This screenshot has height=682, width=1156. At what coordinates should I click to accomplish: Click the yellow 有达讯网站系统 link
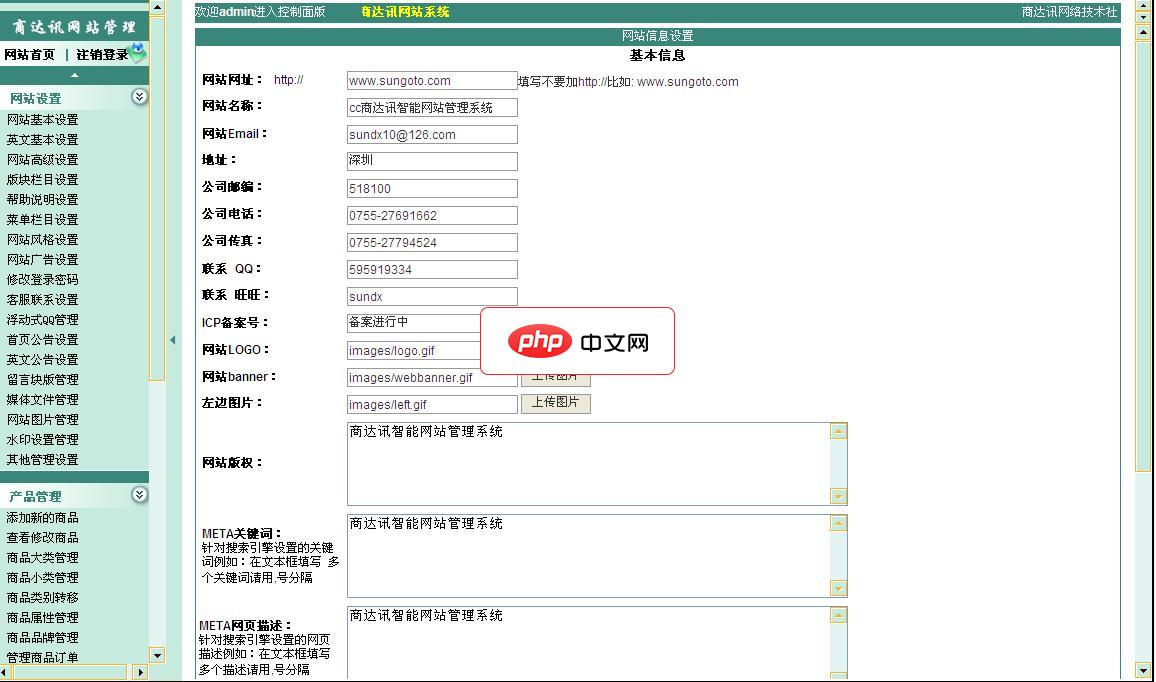406,12
